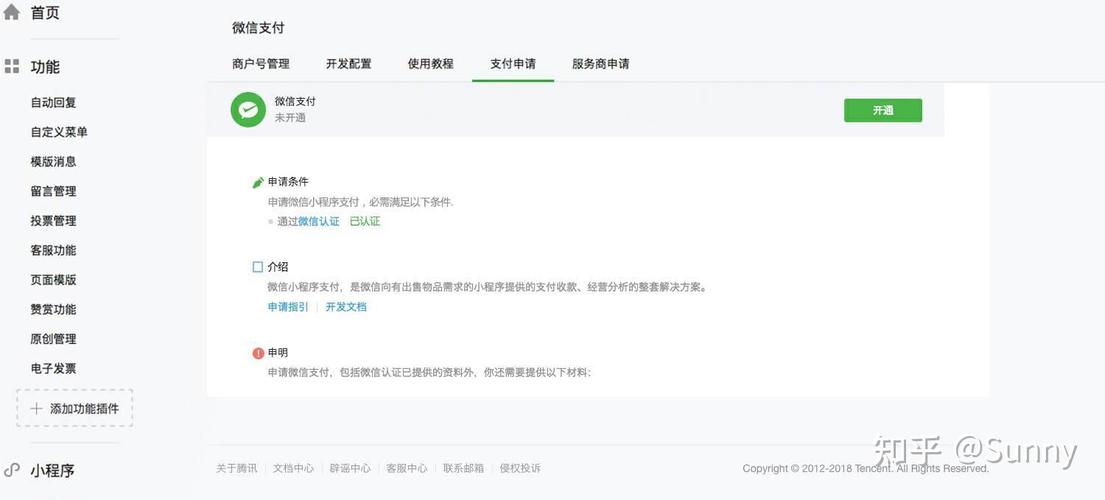Open 辟谣中心 in the footer
The height and width of the screenshot is (500, 1105).
coord(350,468)
